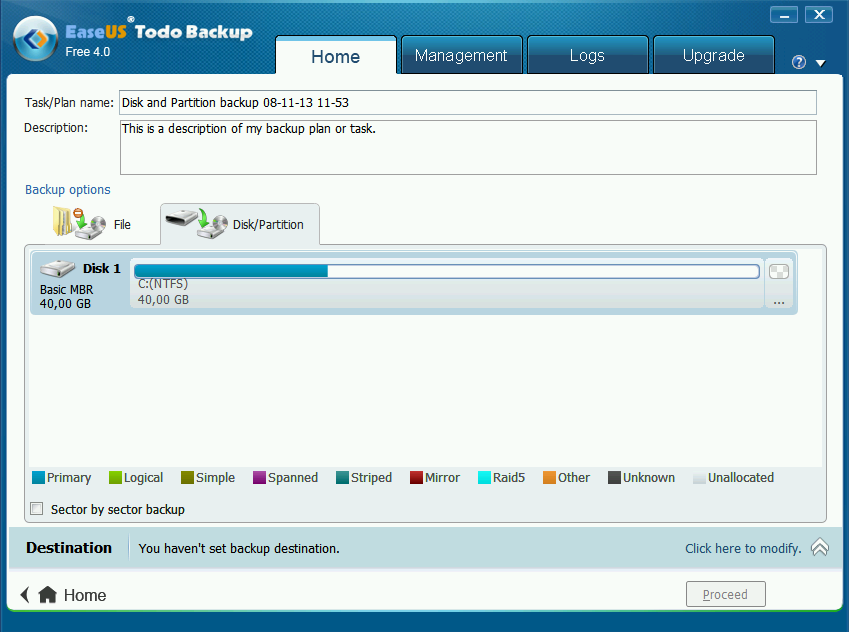
Task: Click the Primary legend color swatch
Action: 38,478
